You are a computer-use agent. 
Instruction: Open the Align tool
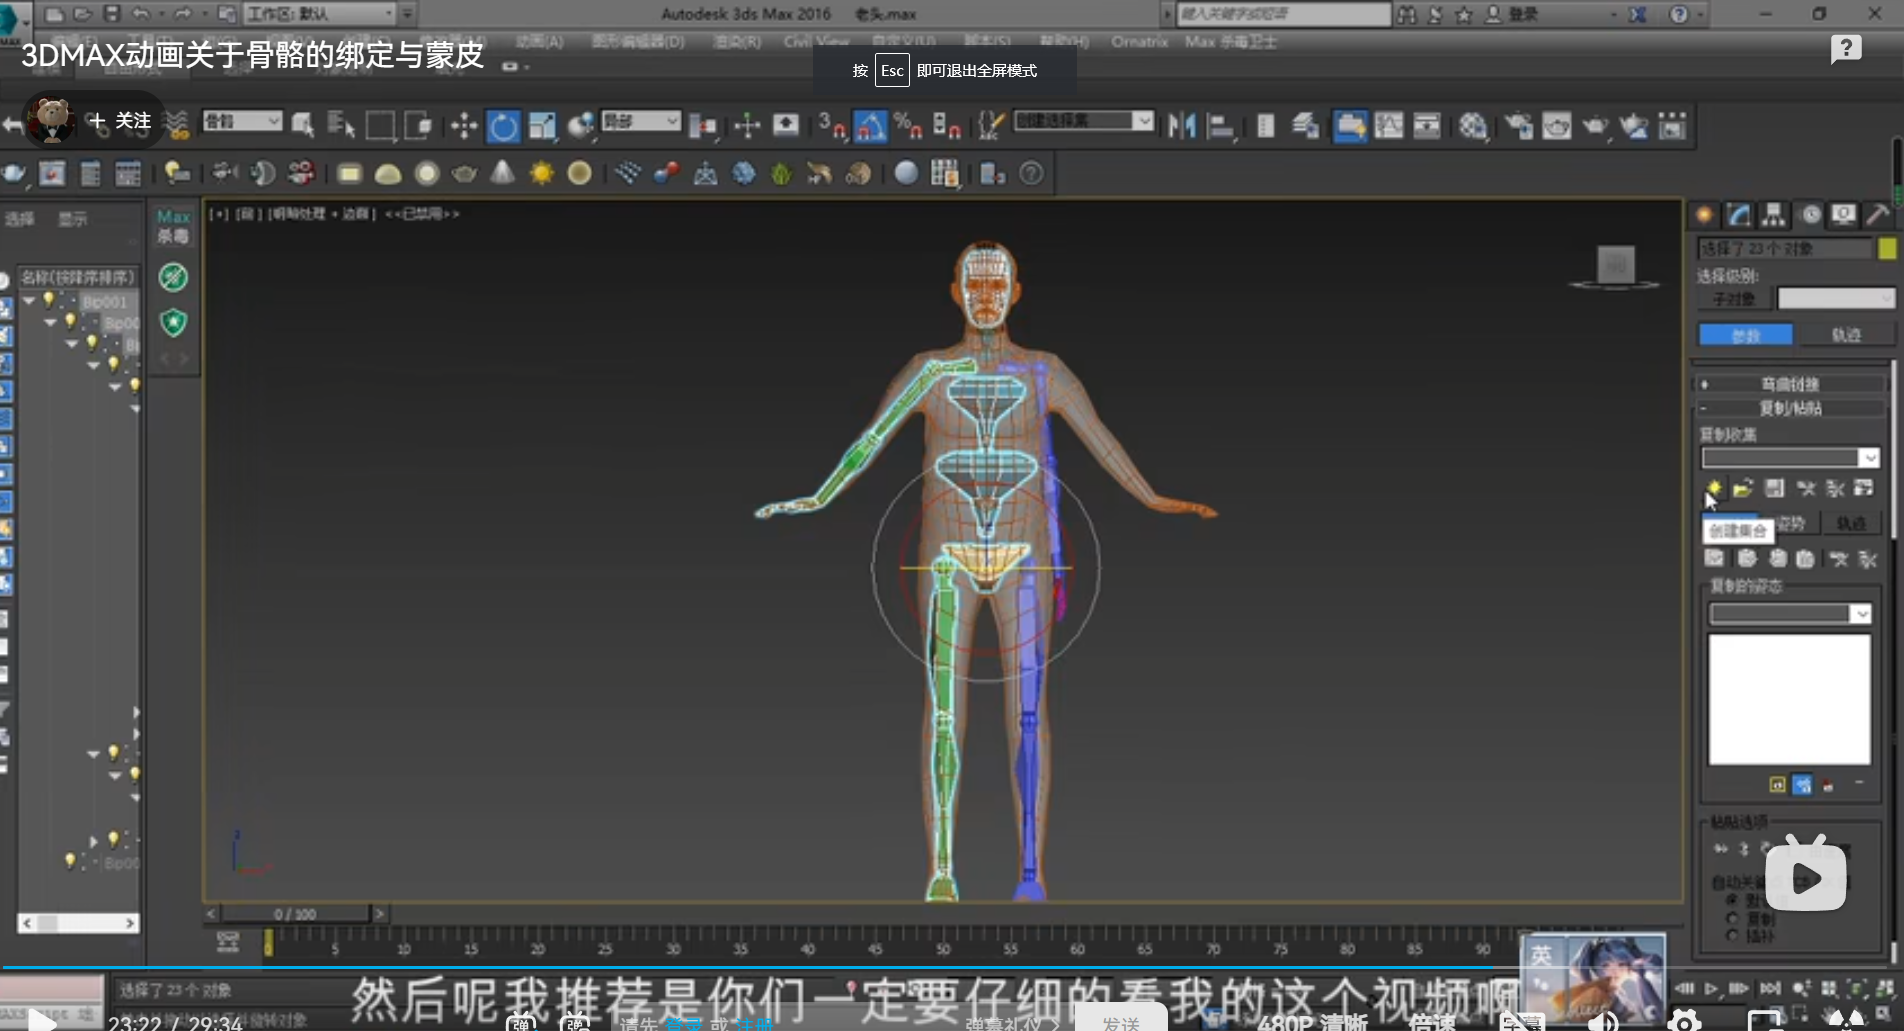point(1221,126)
